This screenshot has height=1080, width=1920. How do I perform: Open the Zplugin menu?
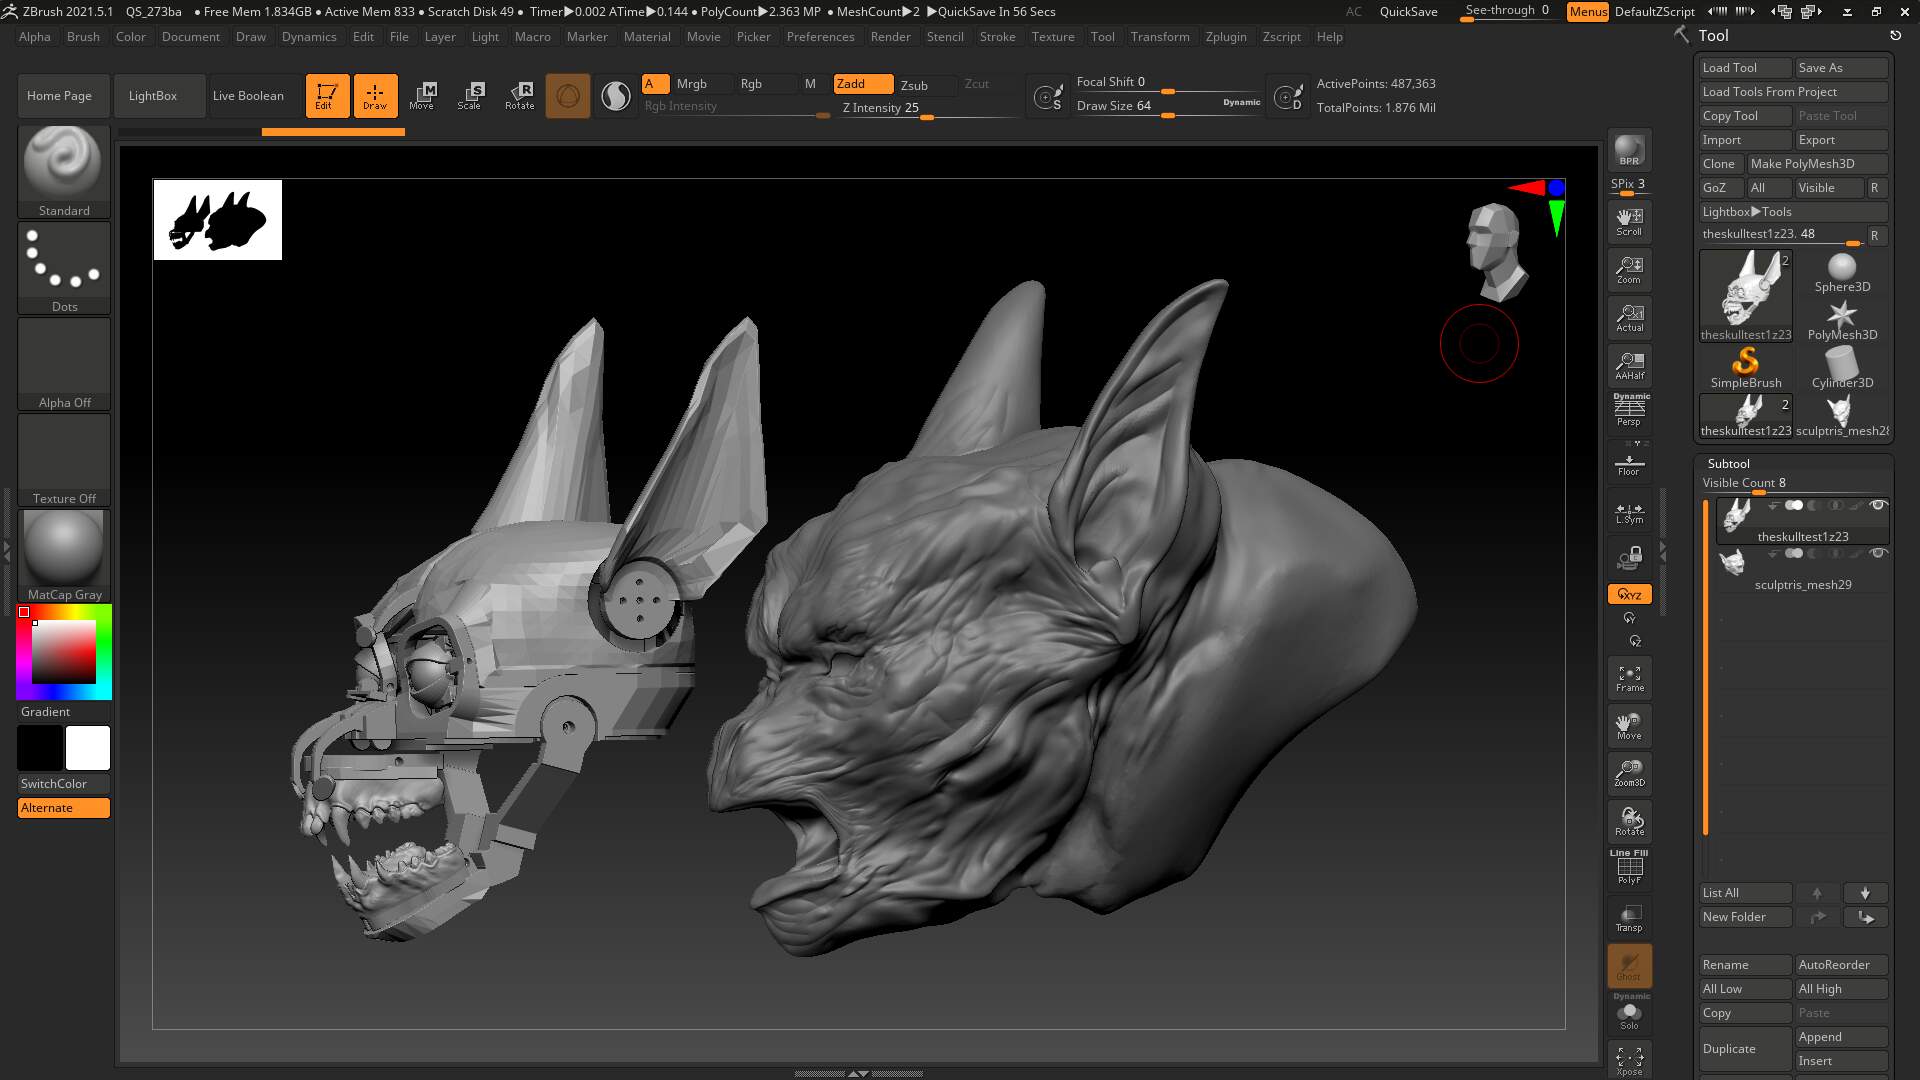click(x=1226, y=37)
